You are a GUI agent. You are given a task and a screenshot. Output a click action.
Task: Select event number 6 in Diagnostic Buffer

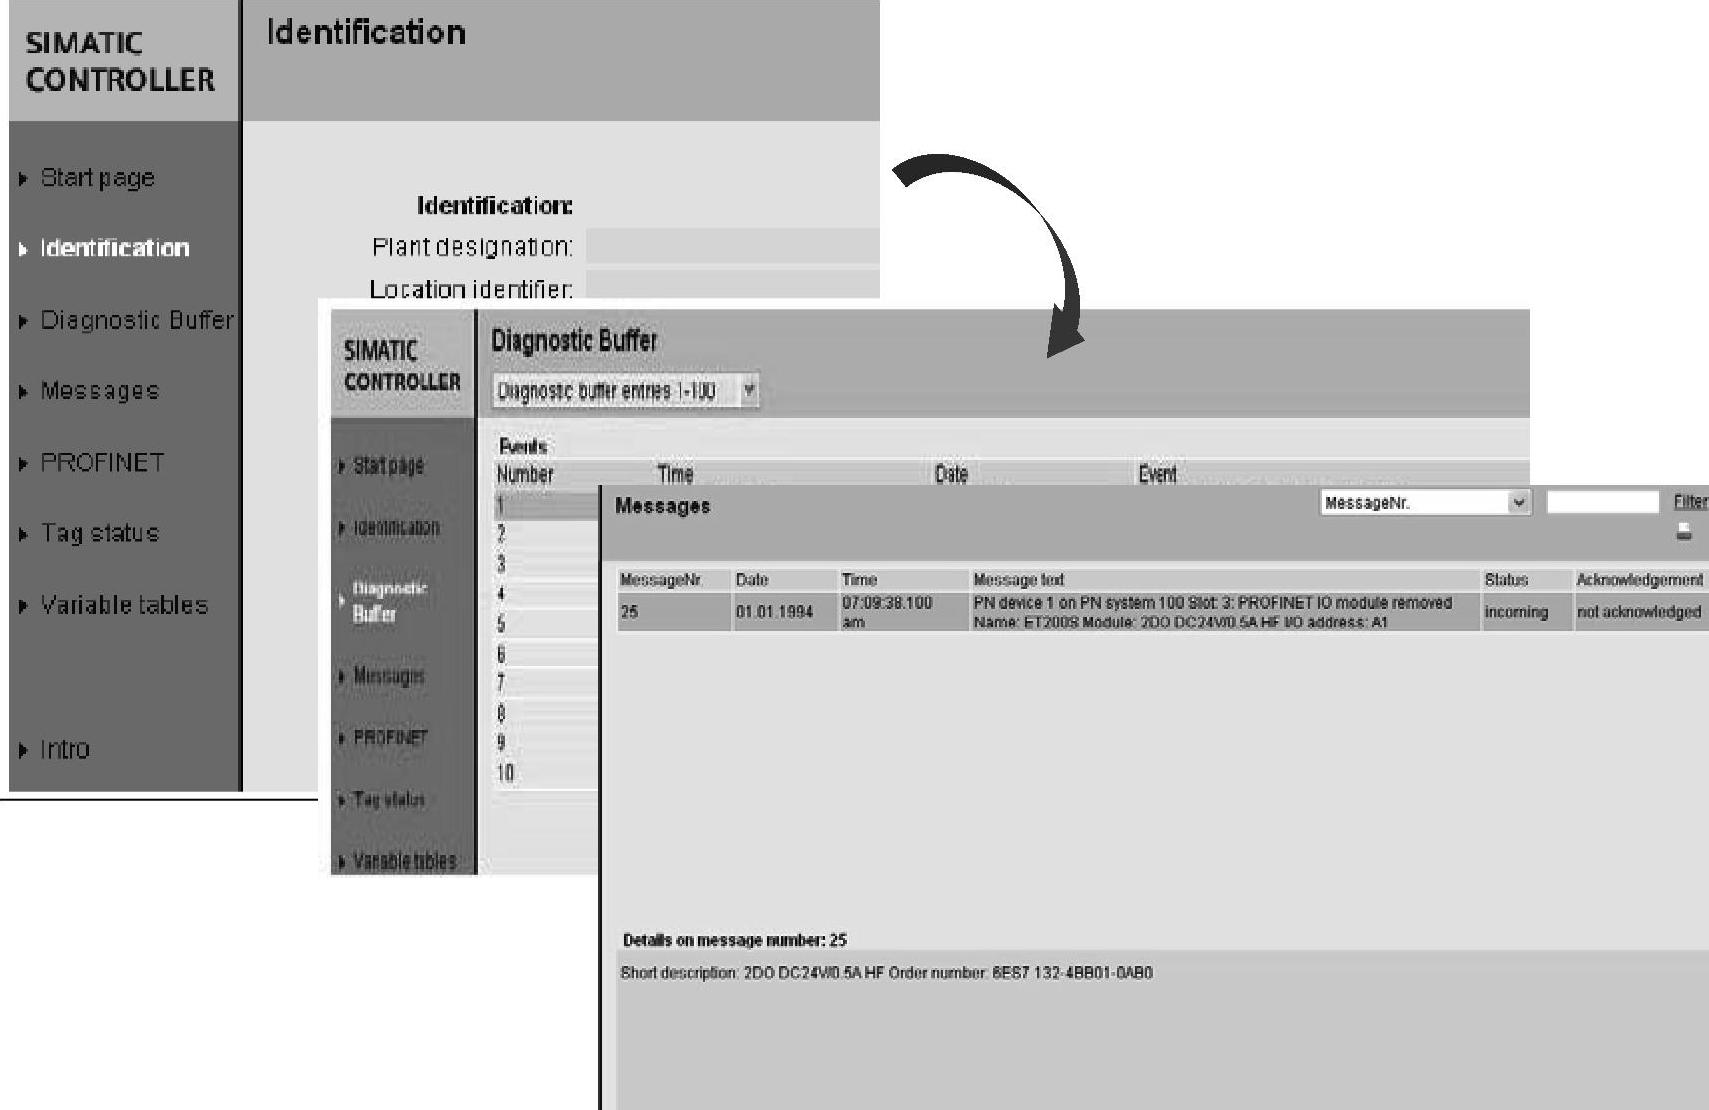[x=546, y=654]
